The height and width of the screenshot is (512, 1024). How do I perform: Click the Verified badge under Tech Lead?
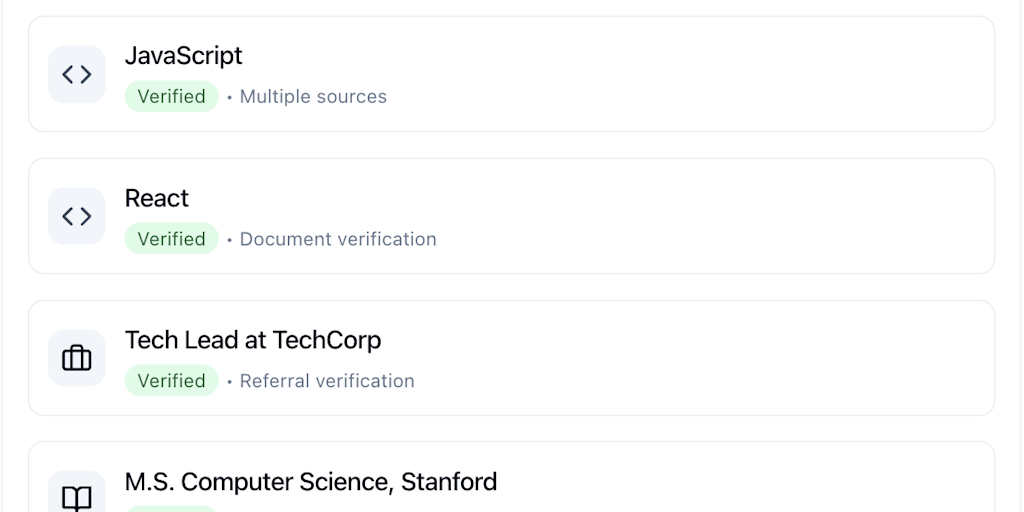coord(171,381)
